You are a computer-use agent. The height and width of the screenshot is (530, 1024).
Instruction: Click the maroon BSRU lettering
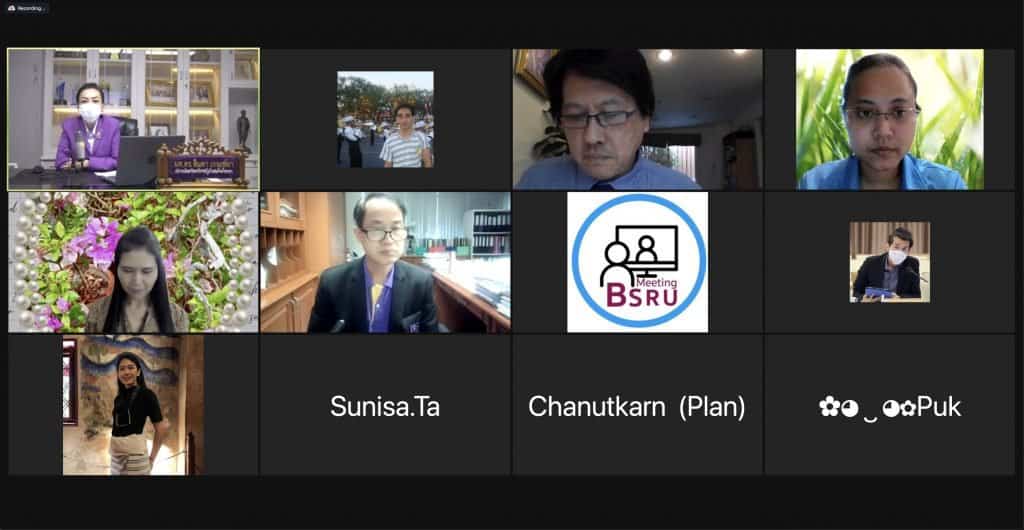637,296
